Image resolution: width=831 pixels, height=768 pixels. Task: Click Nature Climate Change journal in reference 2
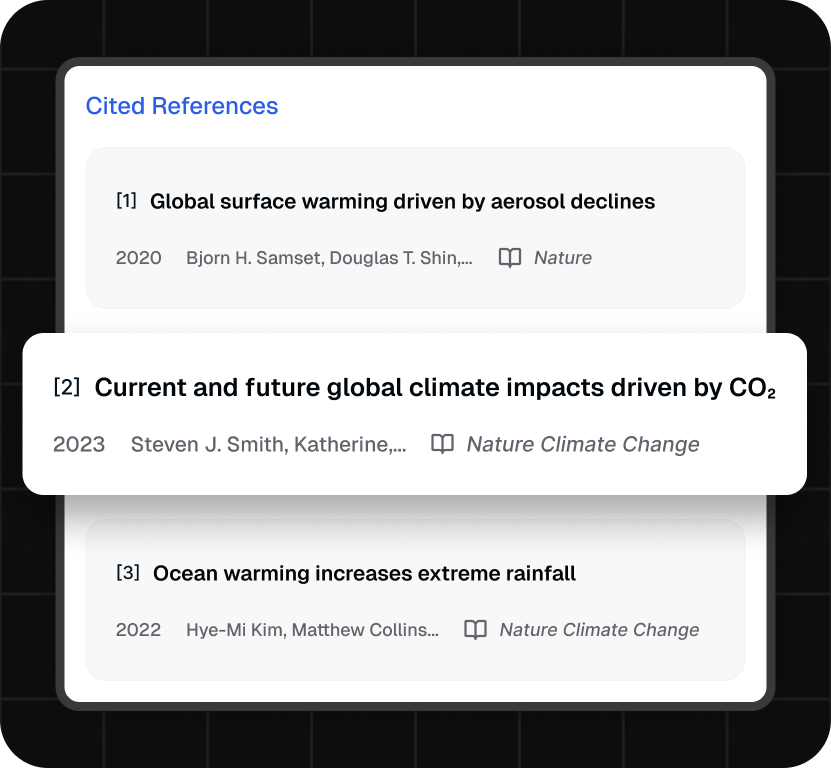click(x=583, y=444)
